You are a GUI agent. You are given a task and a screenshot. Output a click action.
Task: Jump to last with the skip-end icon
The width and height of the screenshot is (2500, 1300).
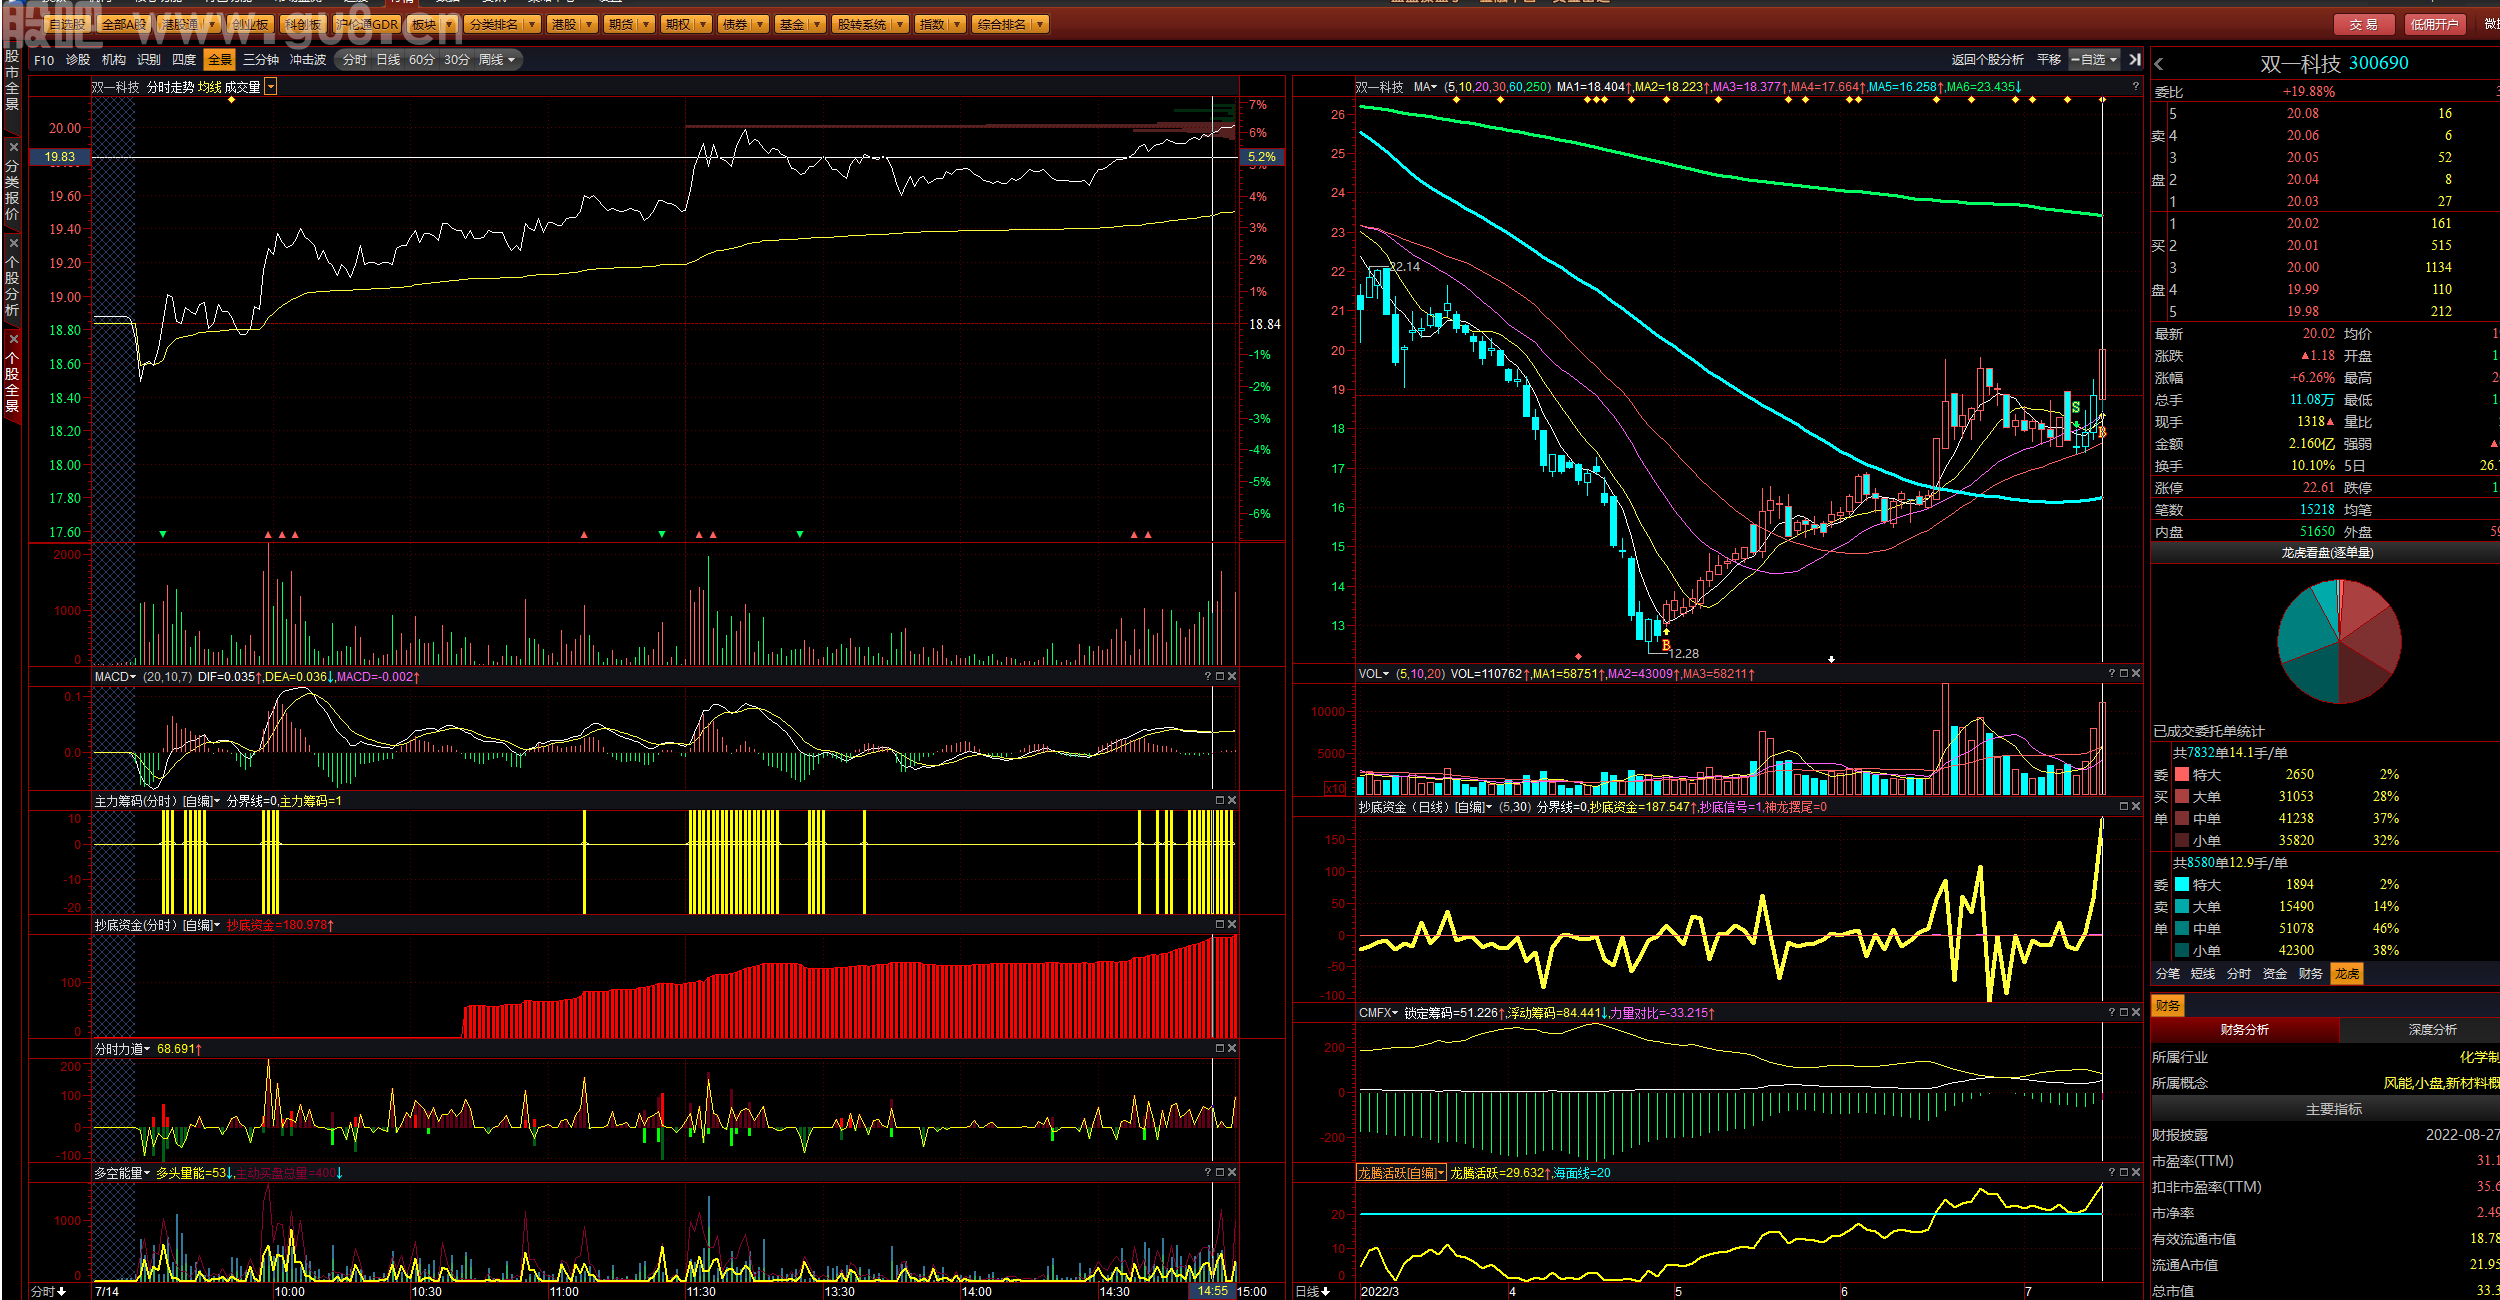(2135, 60)
